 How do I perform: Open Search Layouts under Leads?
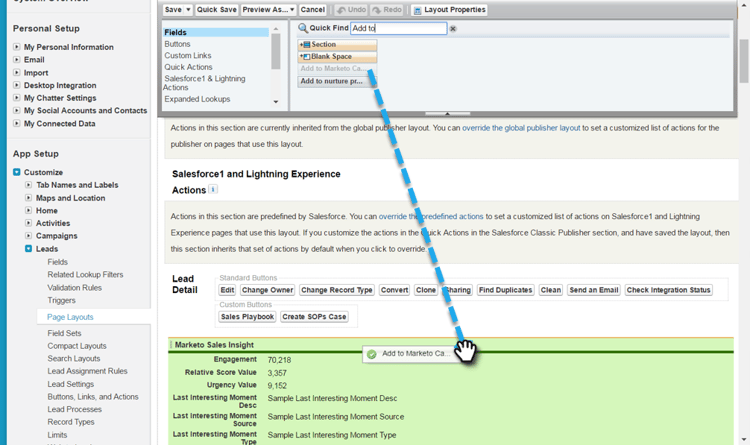pyautogui.click(x=74, y=358)
